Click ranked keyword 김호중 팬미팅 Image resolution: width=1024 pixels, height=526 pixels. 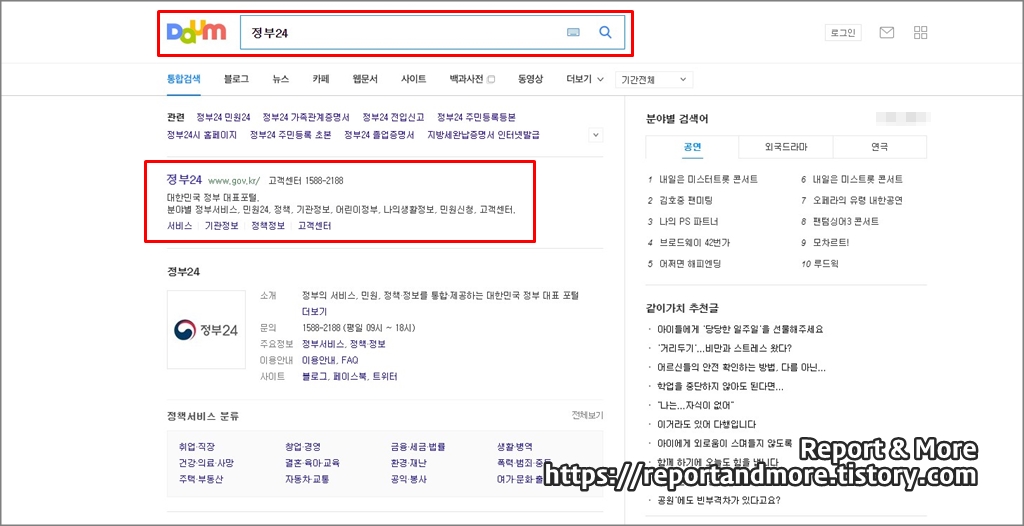[686, 201]
